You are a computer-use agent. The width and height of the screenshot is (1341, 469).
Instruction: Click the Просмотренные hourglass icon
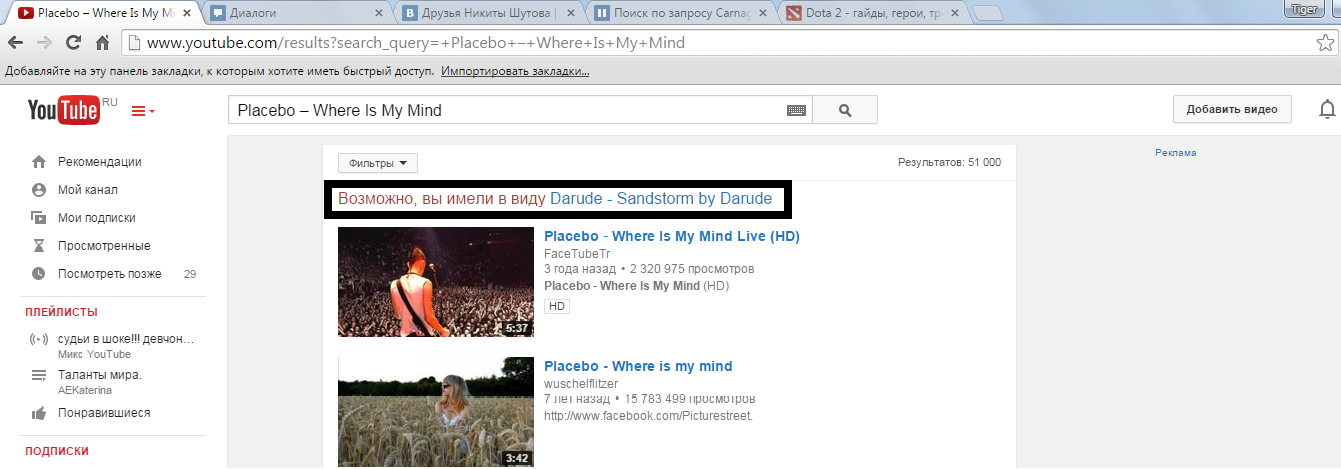[39, 245]
